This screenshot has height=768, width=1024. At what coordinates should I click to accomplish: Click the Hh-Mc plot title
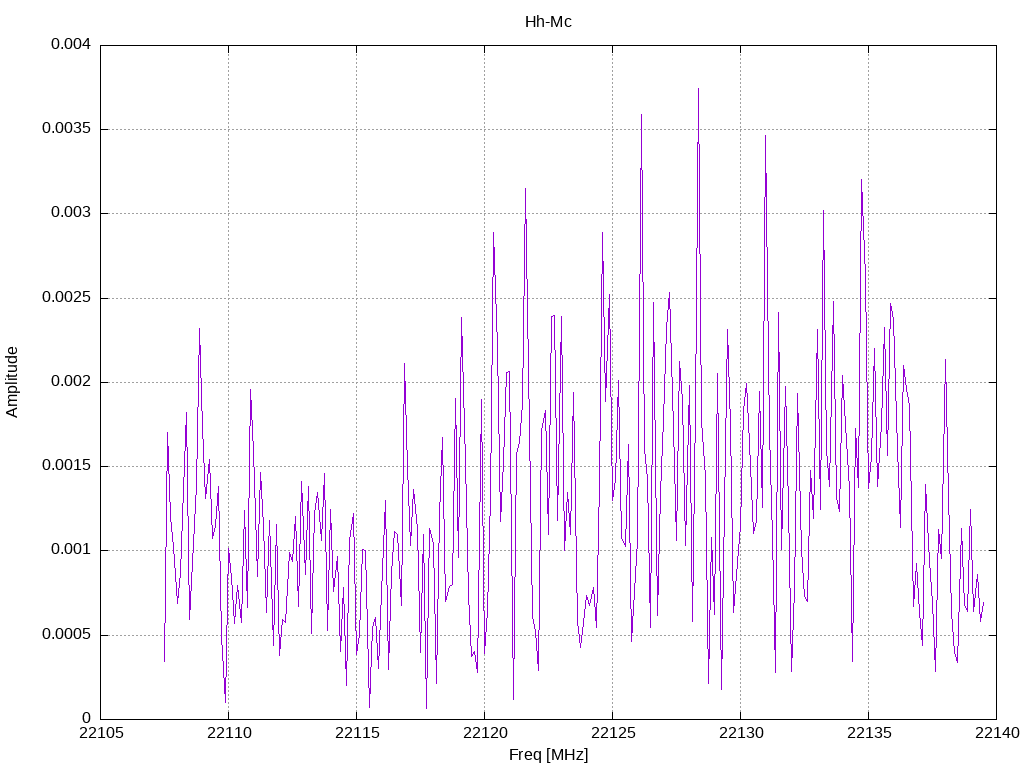(x=548, y=22)
